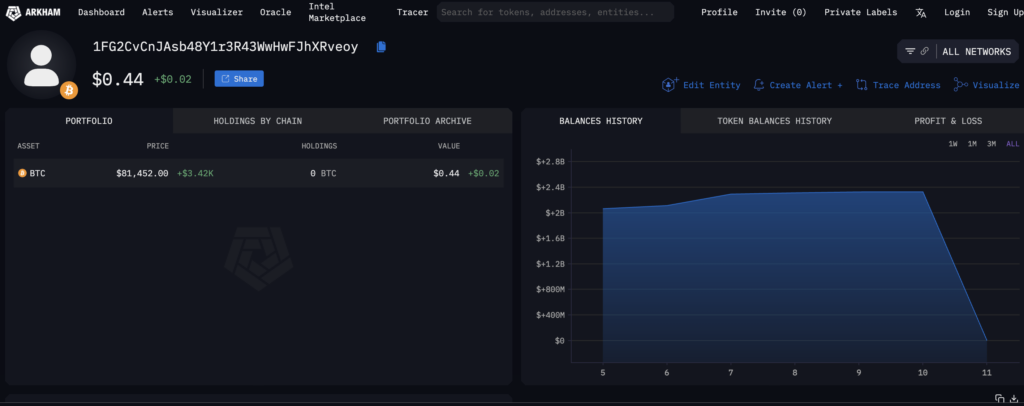Set chart range to 3M
The image size is (1024, 406).
click(991, 144)
